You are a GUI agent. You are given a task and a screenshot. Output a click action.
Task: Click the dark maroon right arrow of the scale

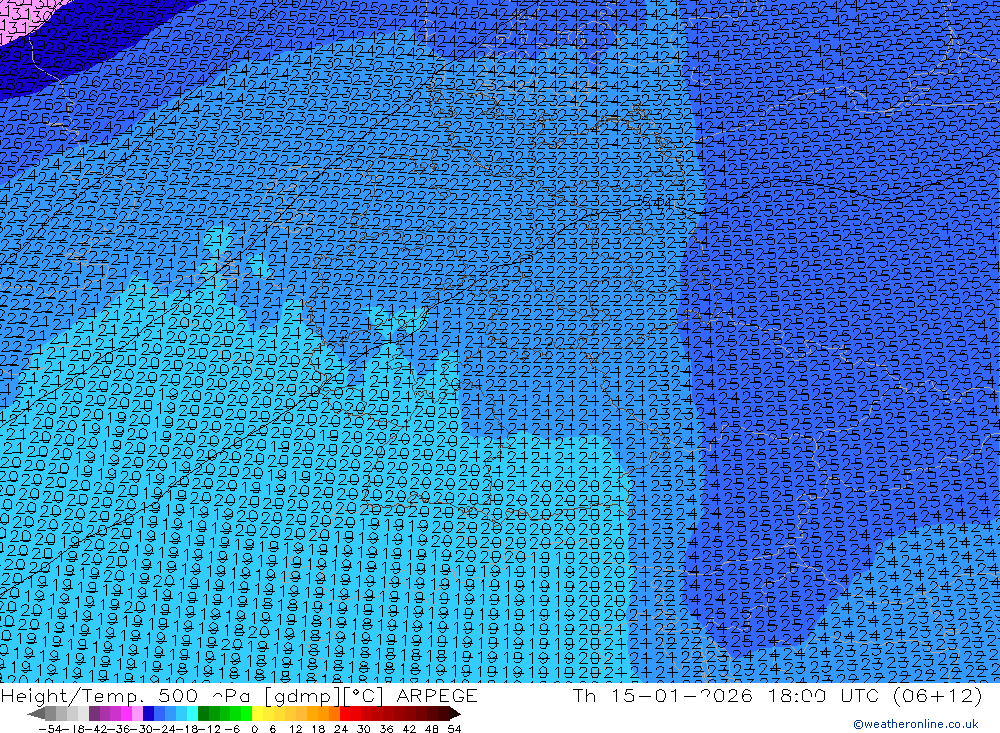(x=455, y=714)
